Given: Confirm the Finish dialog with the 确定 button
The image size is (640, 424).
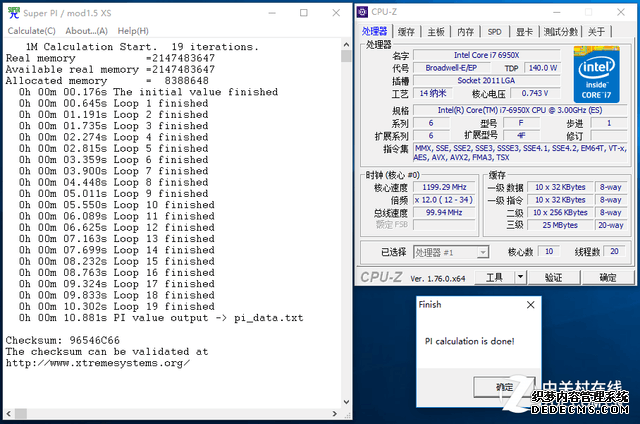Looking at the screenshot, I should (504, 386).
